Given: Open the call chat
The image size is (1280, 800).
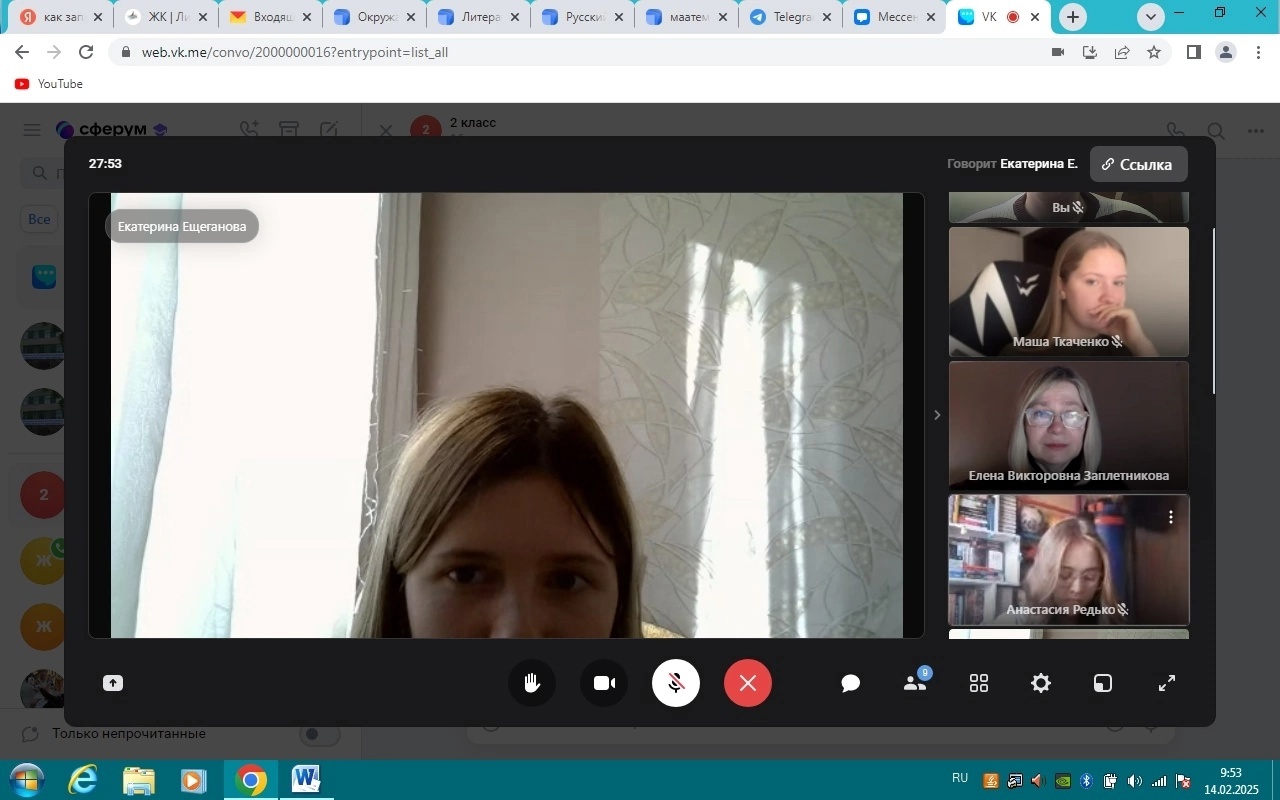Looking at the screenshot, I should click(851, 683).
